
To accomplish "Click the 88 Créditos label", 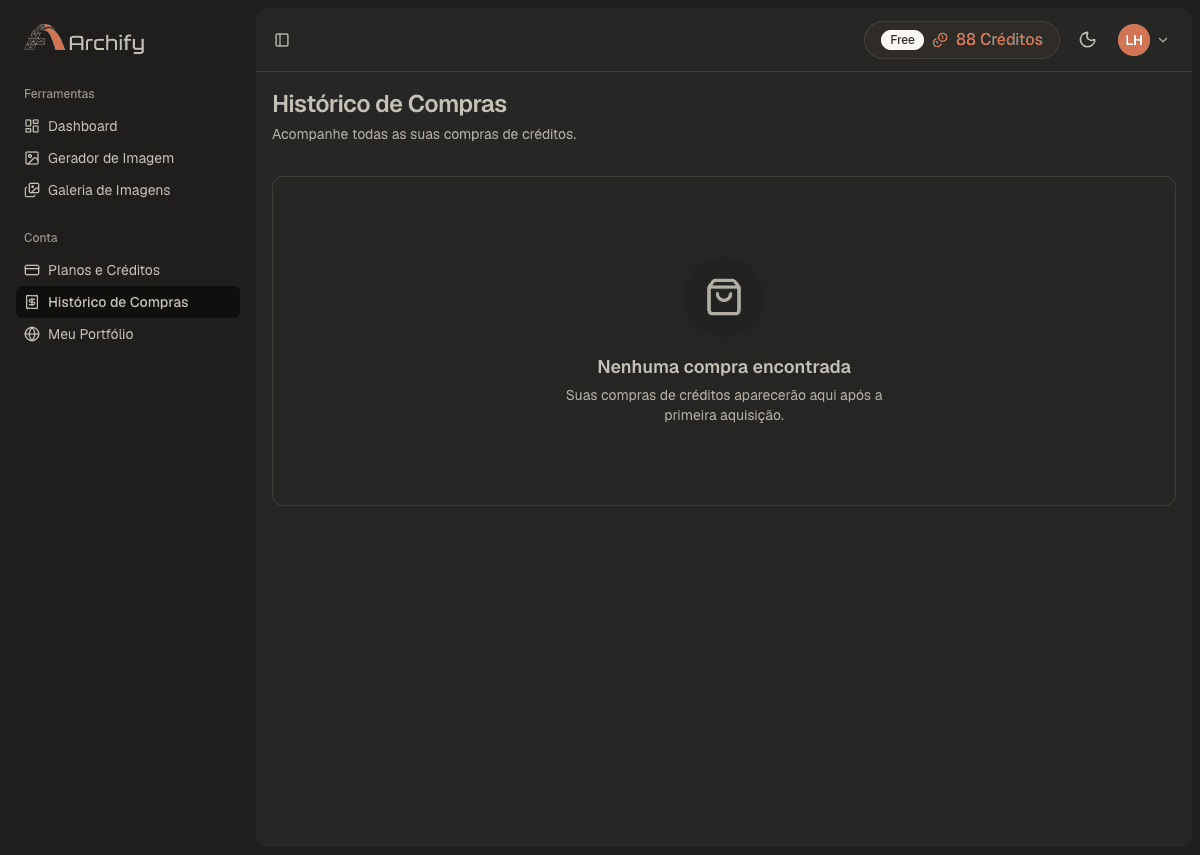I will tap(999, 40).
